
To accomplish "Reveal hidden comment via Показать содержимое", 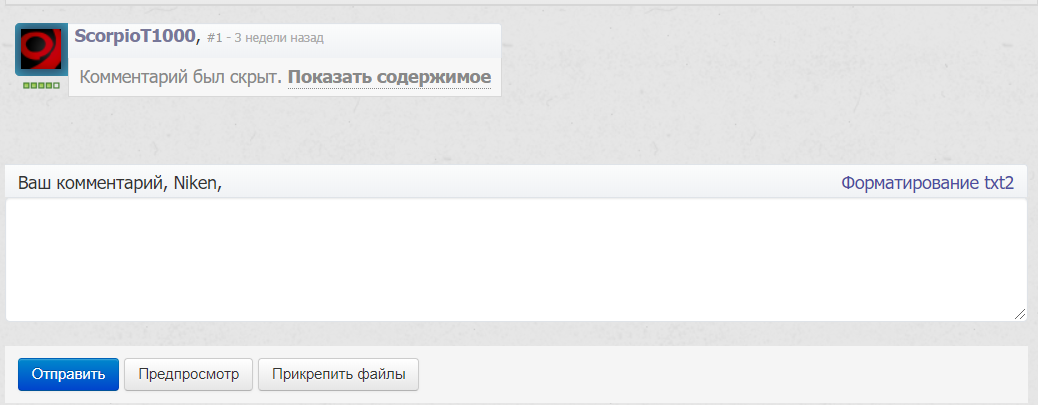I will click(x=389, y=77).
